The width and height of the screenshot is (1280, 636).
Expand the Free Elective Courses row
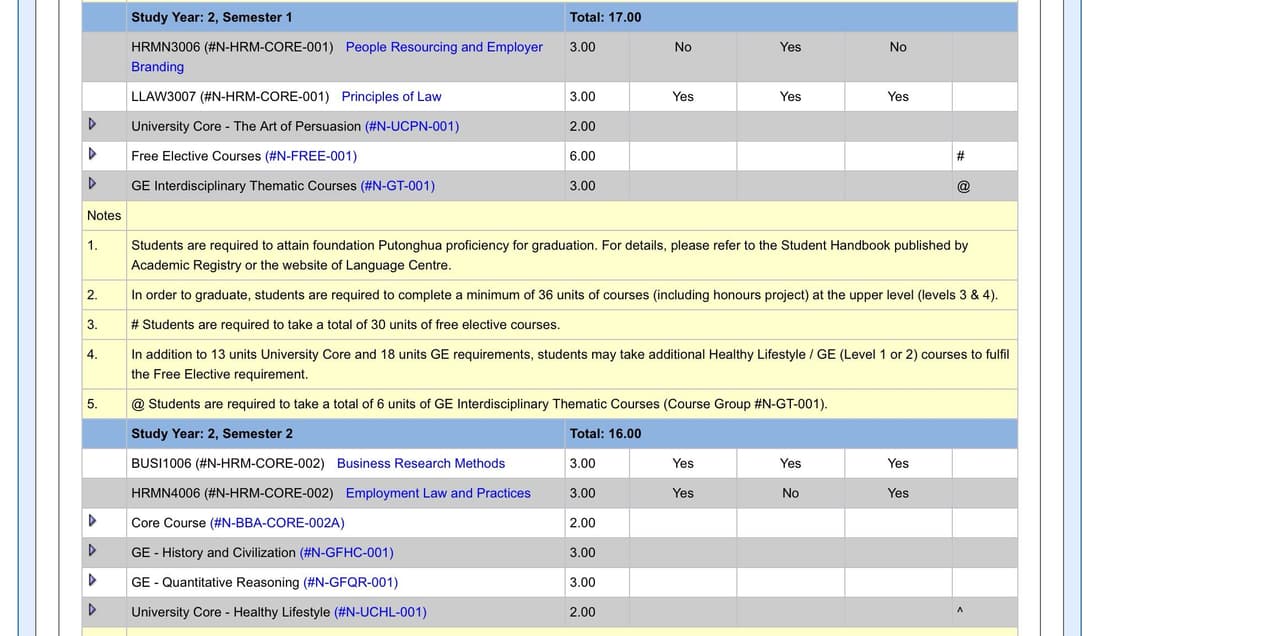(x=92, y=155)
